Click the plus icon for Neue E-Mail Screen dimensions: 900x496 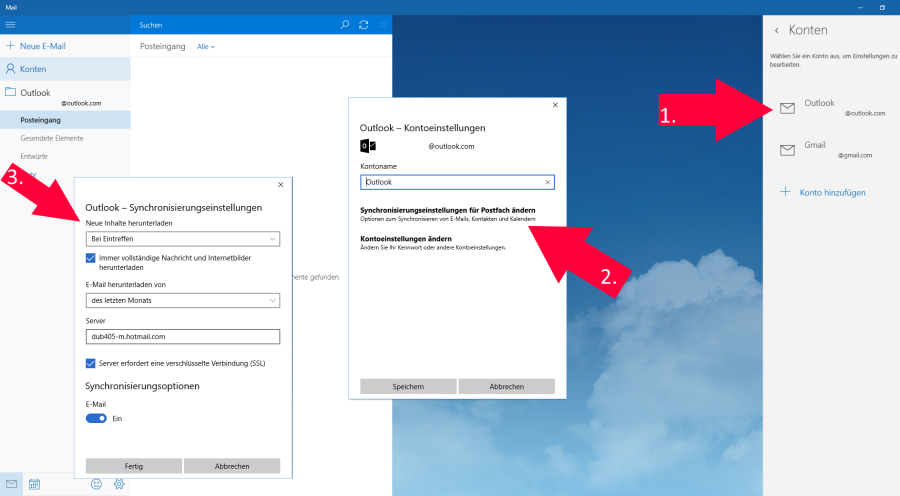10,46
